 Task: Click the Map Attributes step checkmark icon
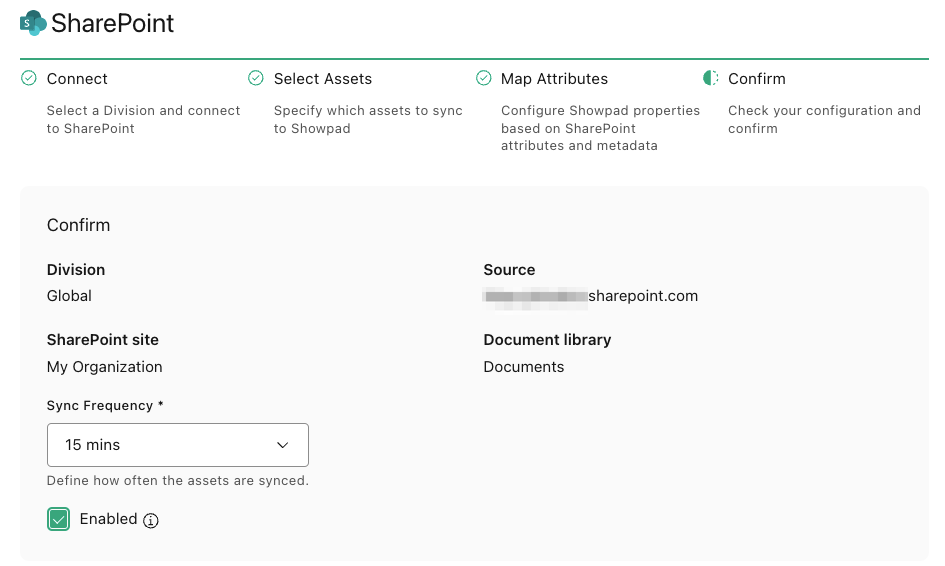coord(483,78)
